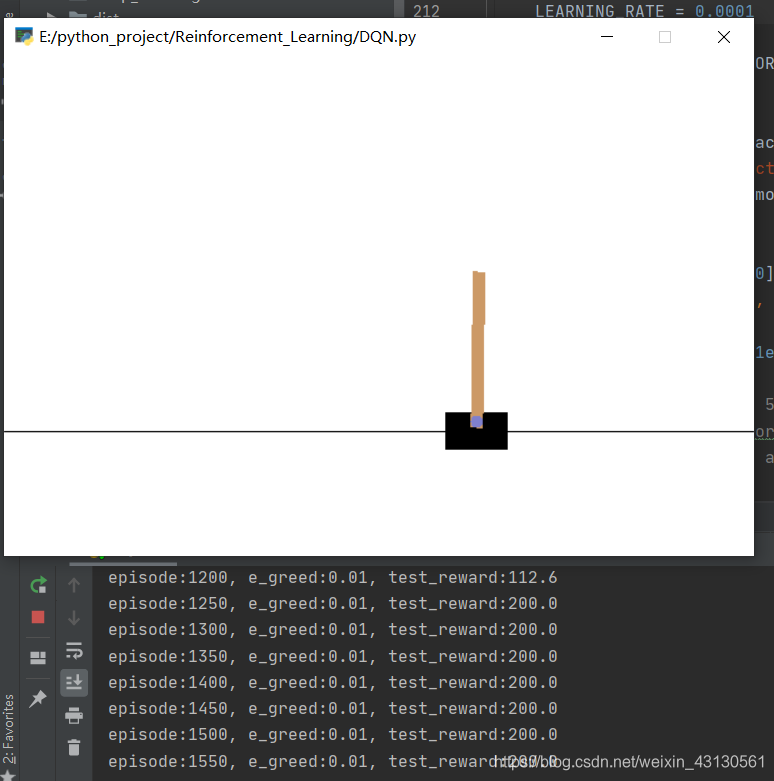The width and height of the screenshot is (774, 781).
Task: Click the down arrow to next stack frame
Action: (x=74, y=618)
